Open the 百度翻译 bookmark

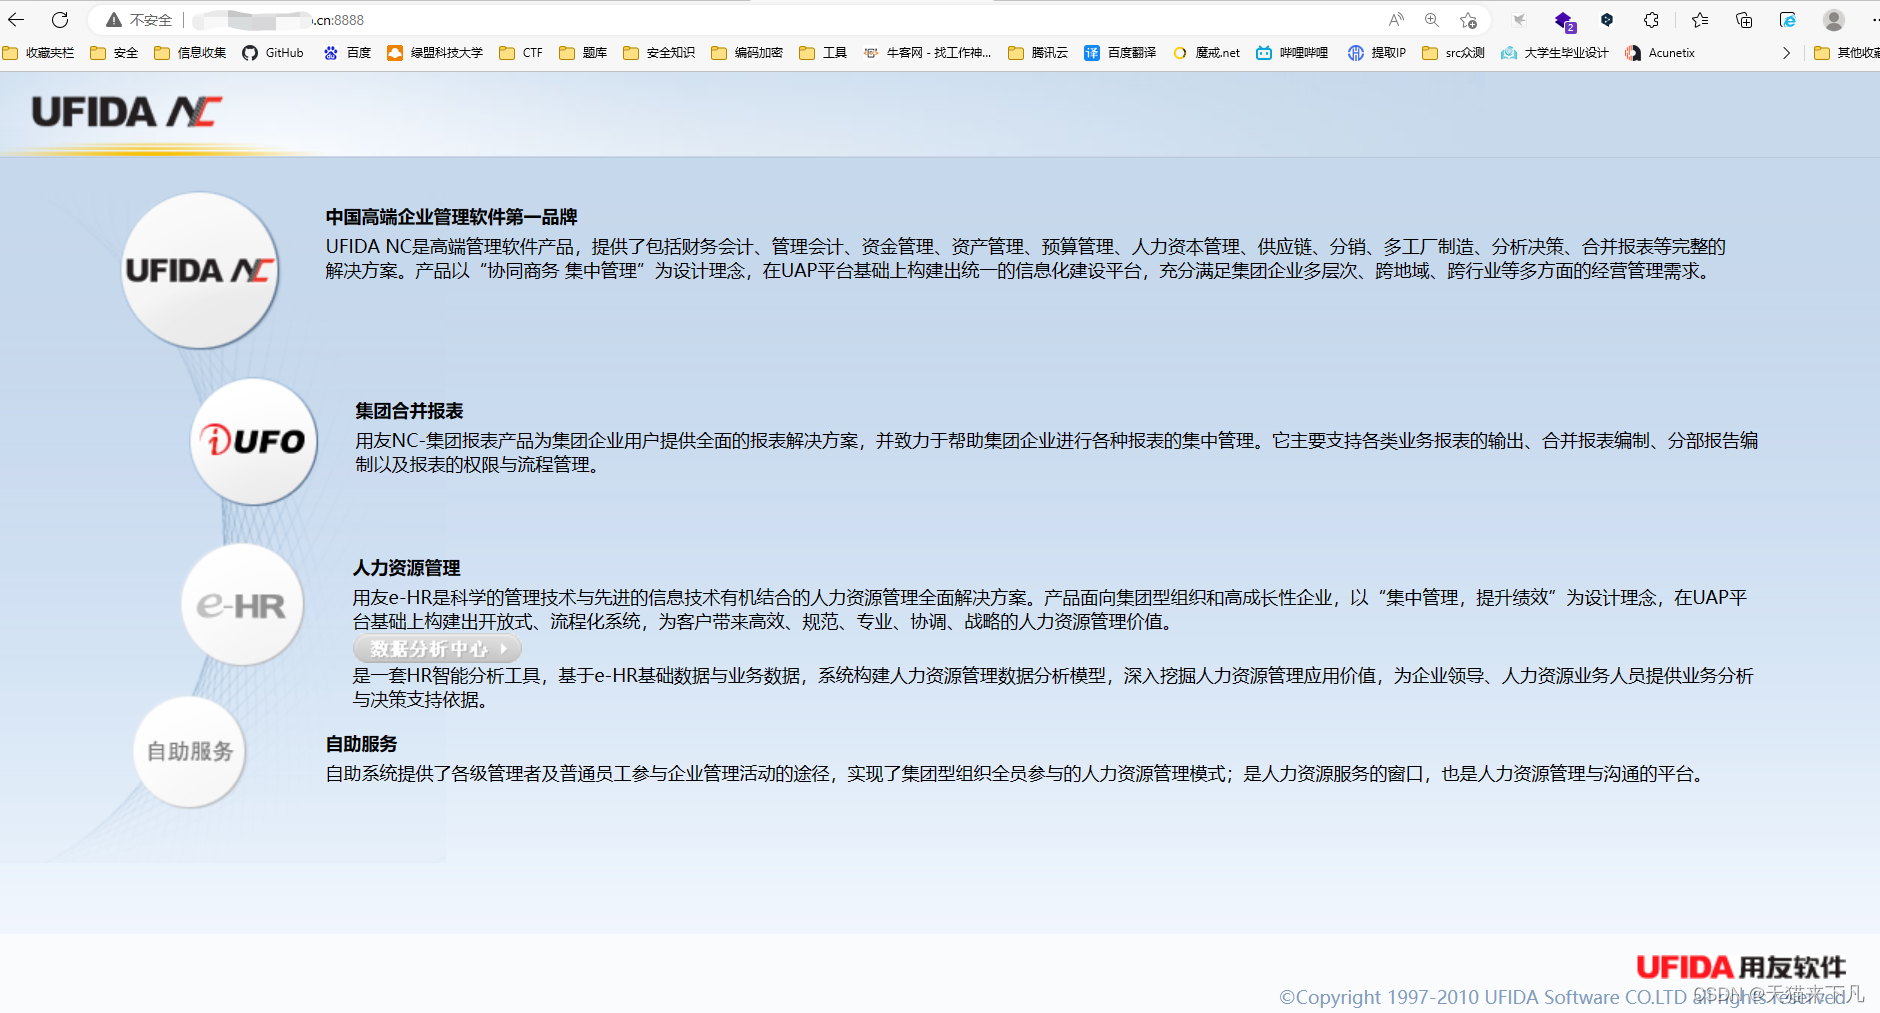(1120, 53)
